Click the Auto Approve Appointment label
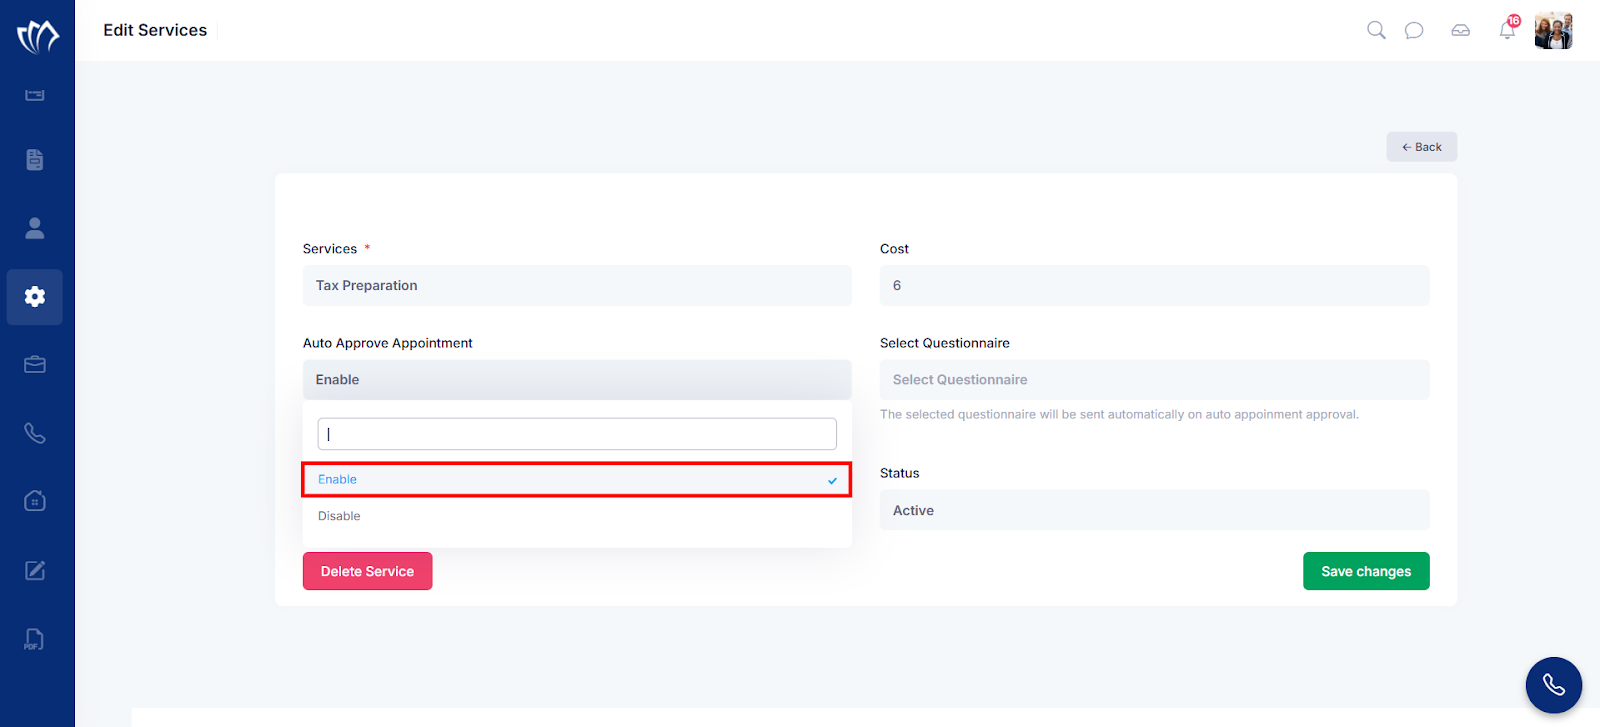The height and width of the screenshot is (727, 1600). (388, 343)
